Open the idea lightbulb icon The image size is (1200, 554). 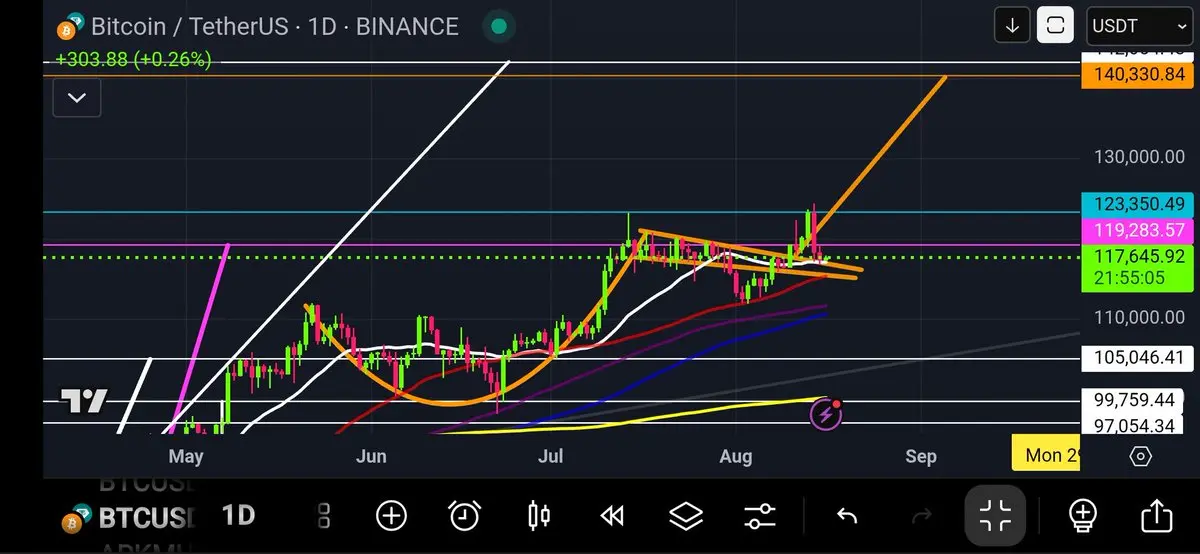[1083, 516]
